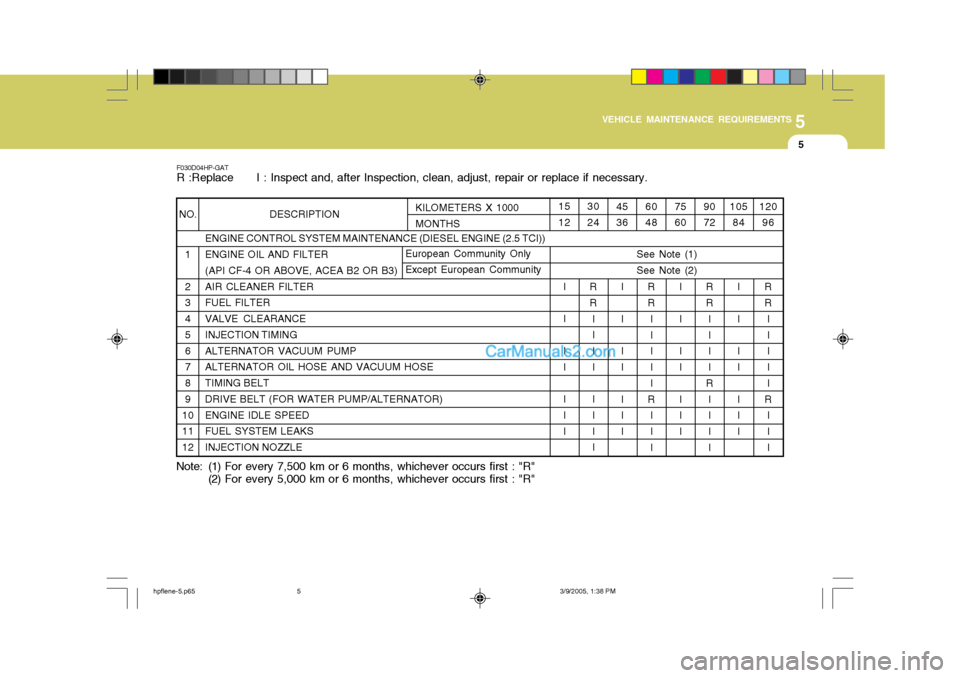Click the green swatch in the color bar

point(702,77)
